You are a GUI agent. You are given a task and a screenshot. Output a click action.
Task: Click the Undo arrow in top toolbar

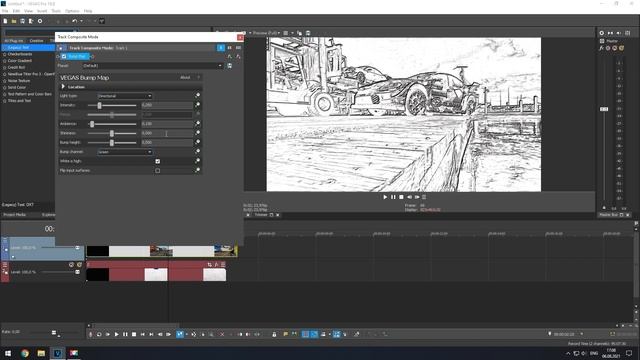[74, 21]
